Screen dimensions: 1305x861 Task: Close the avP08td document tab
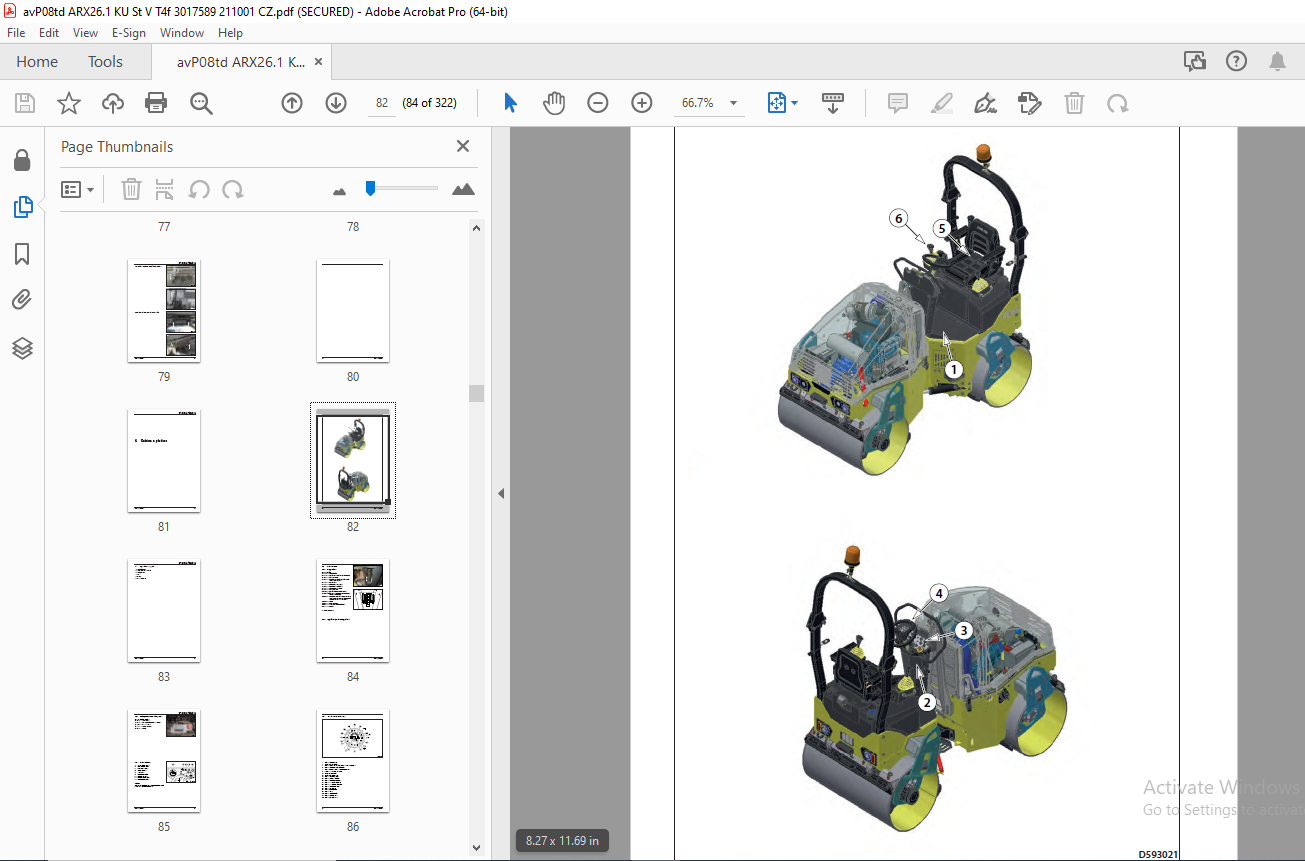click(x=319, y=62)
